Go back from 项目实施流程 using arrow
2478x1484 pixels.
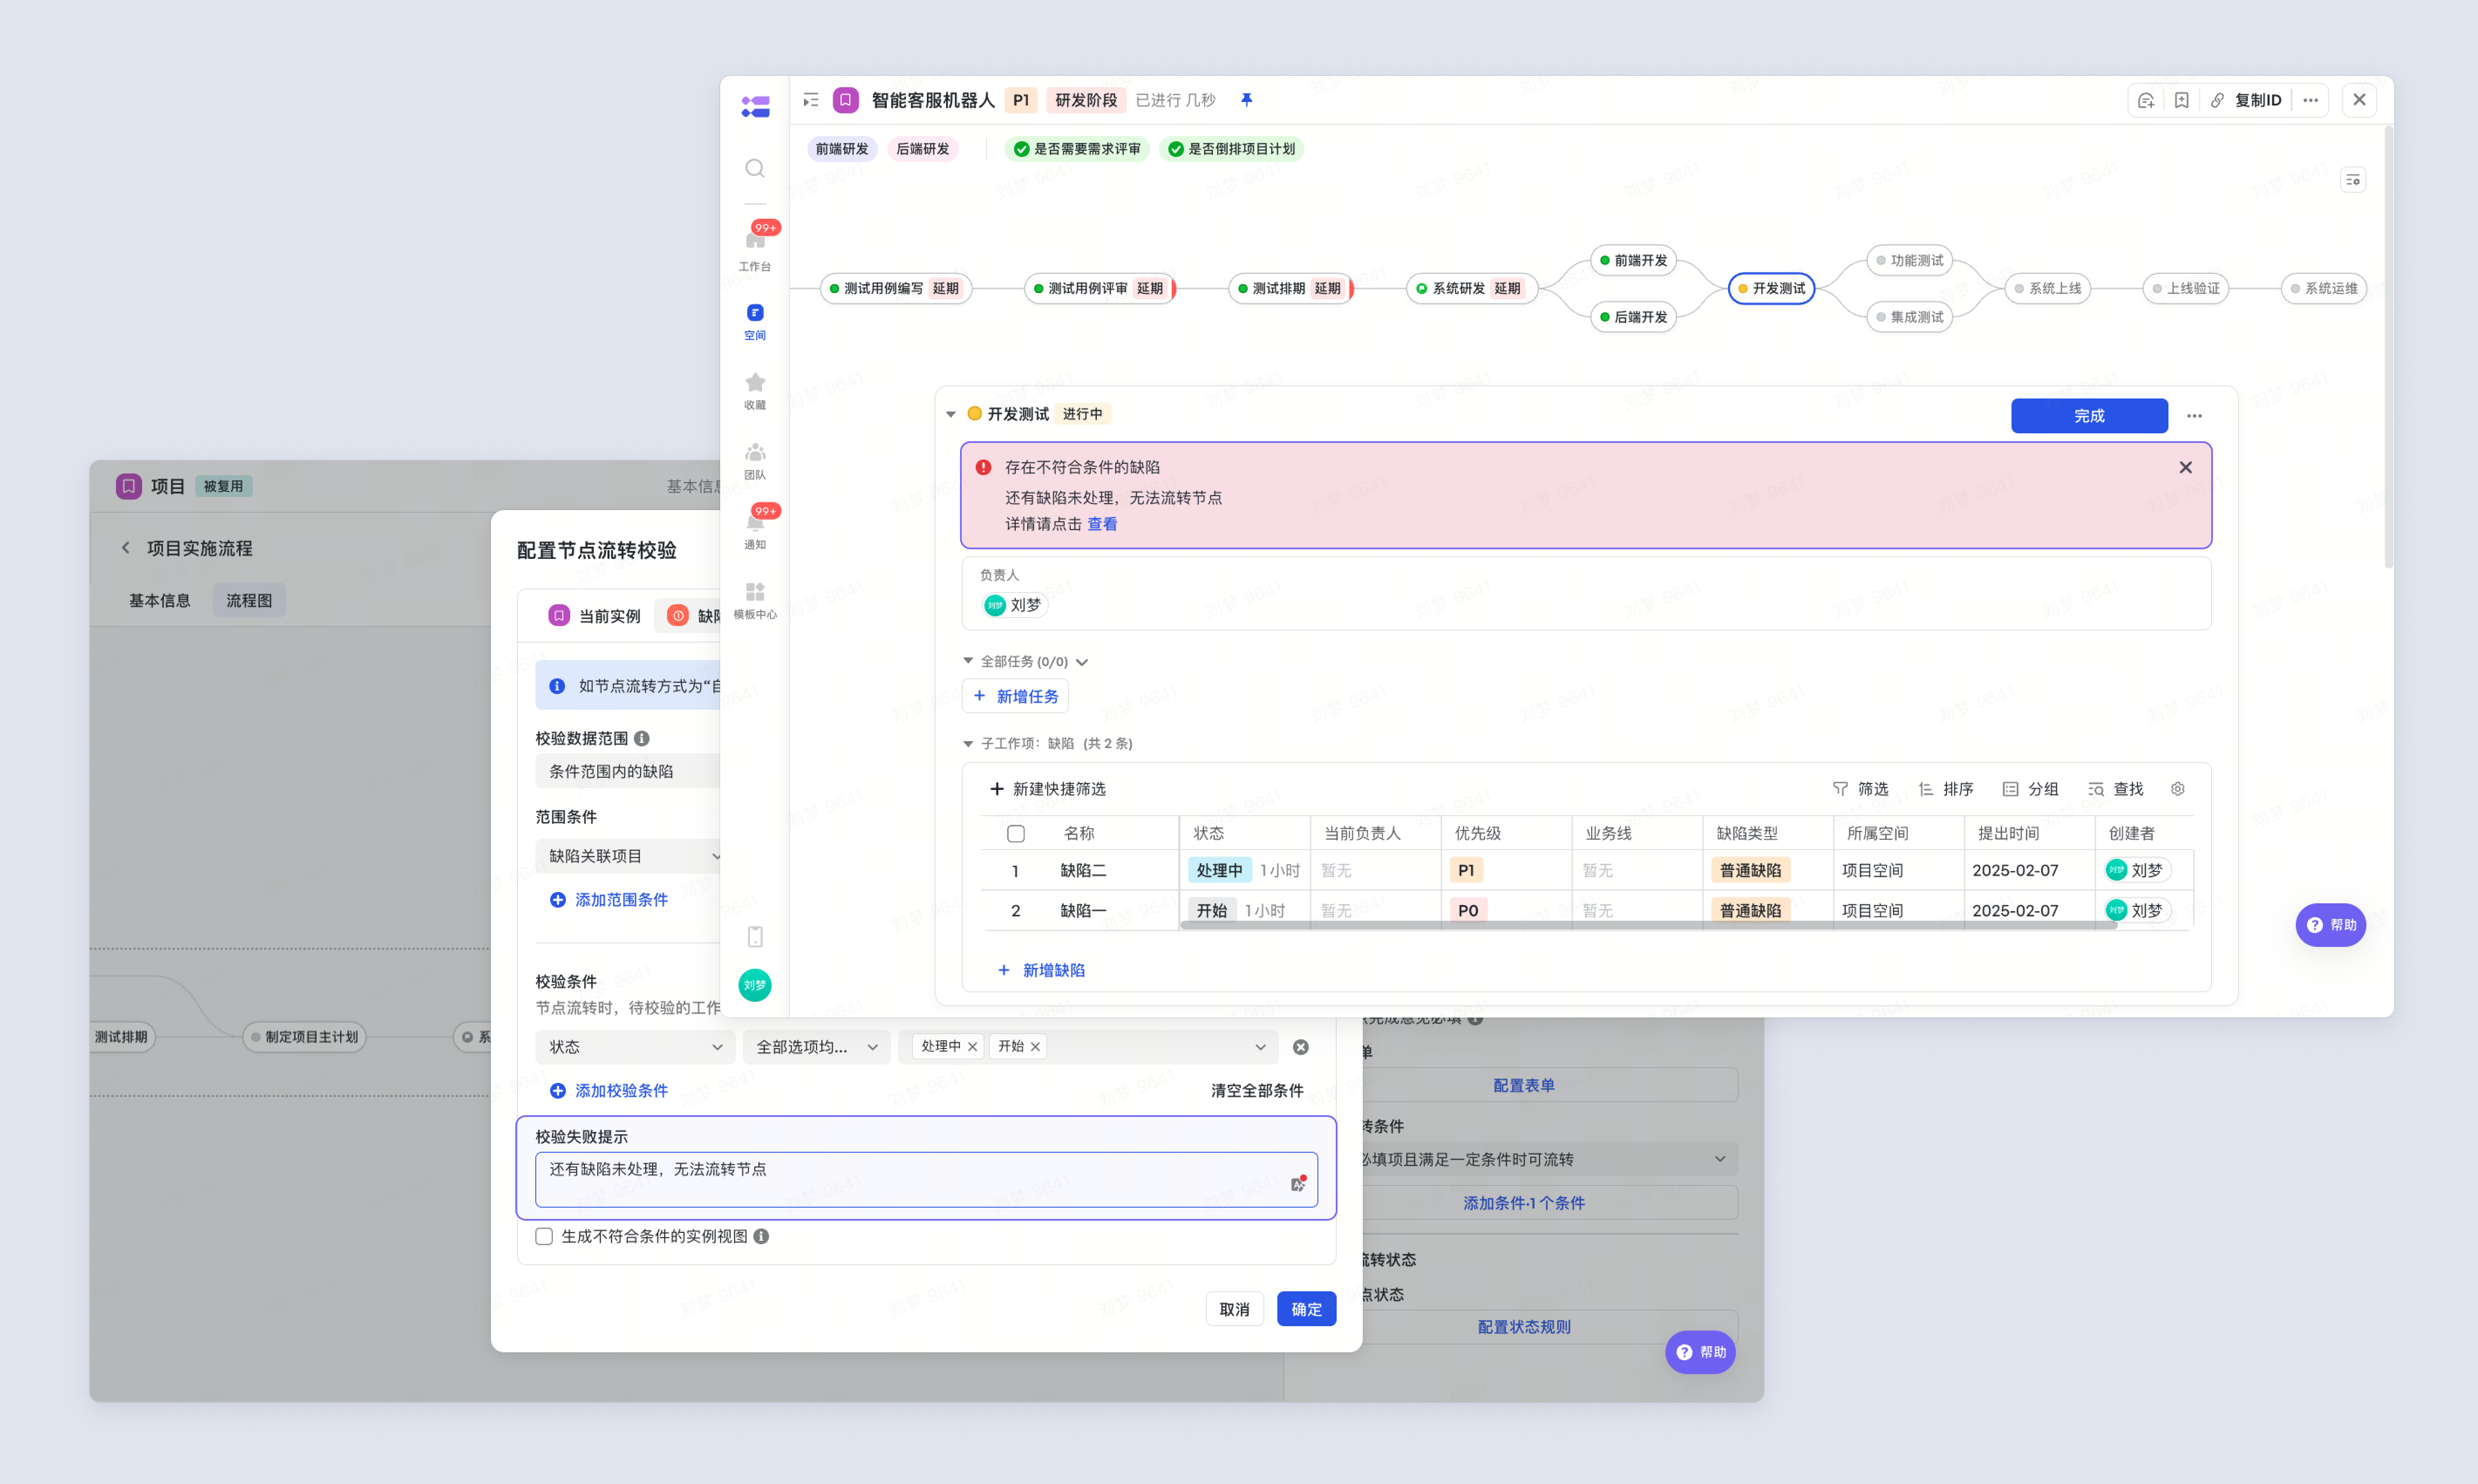tap(126, 548)
